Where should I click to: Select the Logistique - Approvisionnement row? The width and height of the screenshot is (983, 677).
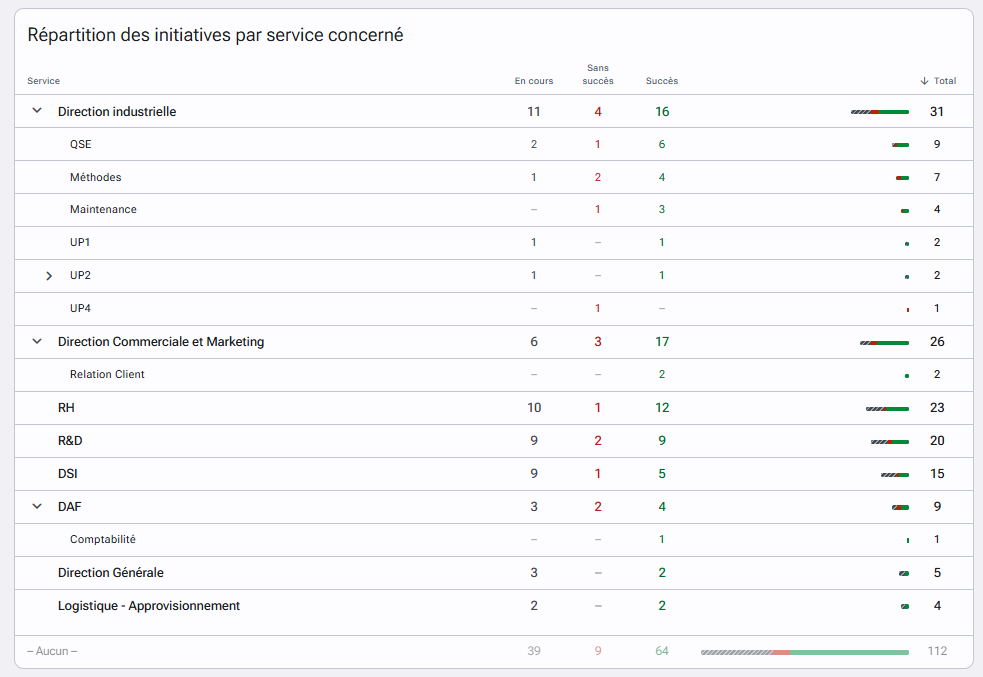(x=494, y=606)
